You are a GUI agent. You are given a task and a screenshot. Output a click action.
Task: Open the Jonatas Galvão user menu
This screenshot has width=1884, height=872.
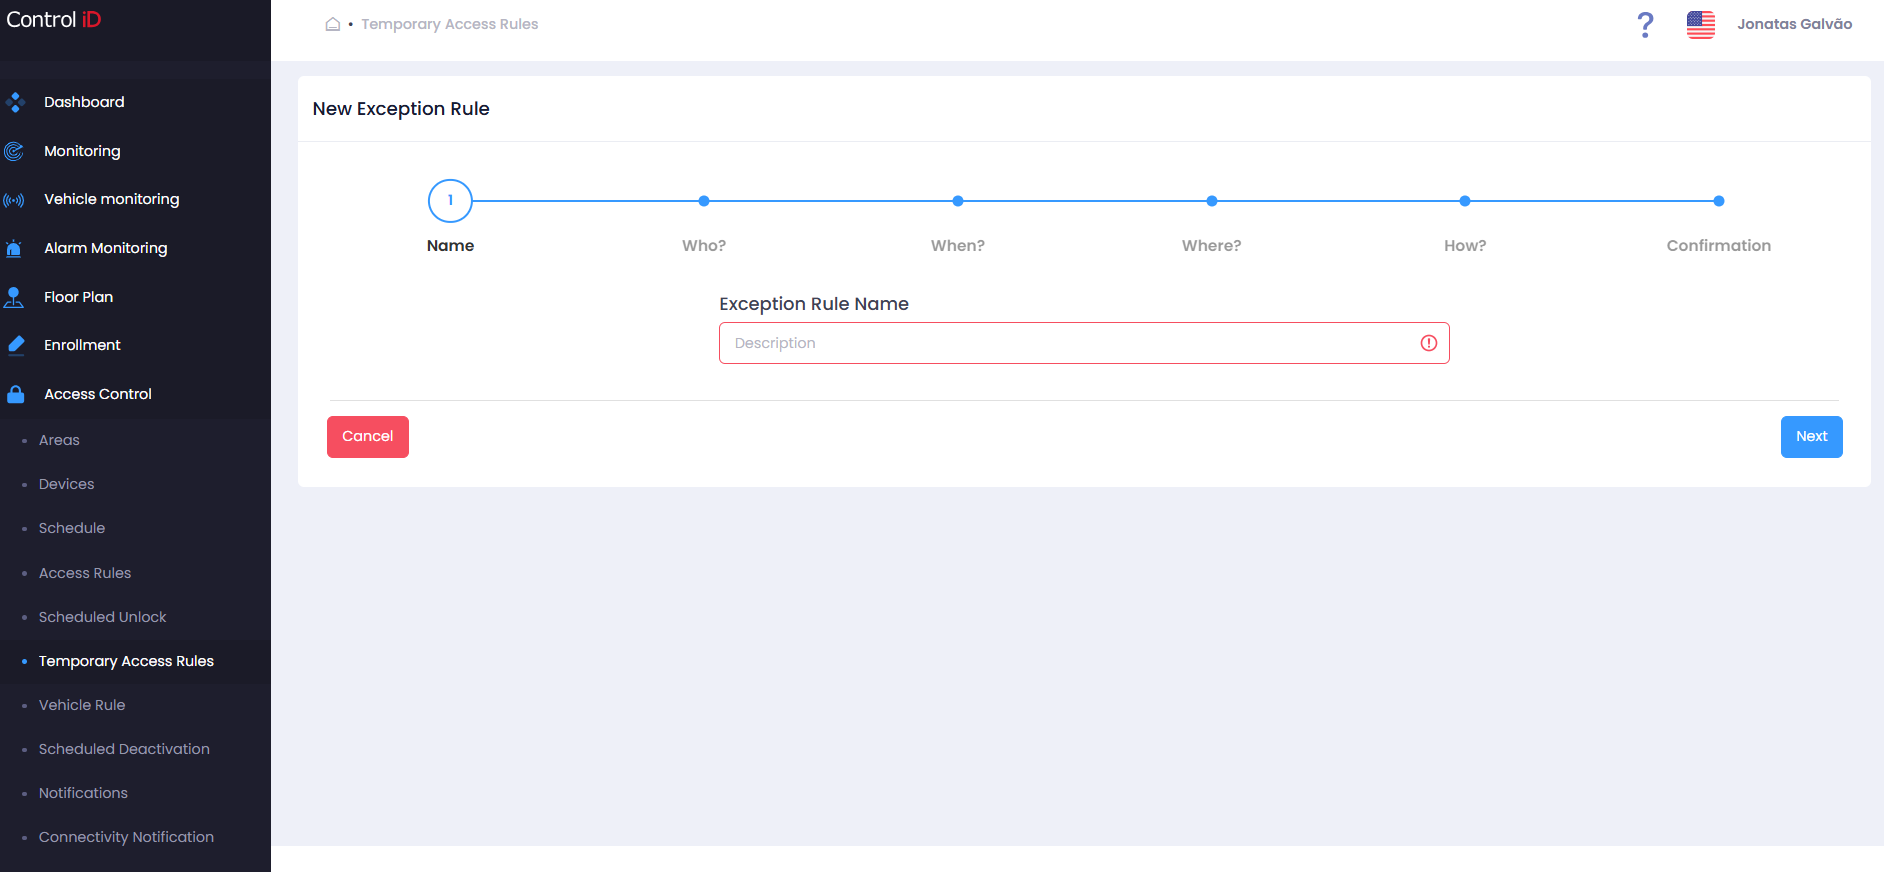(x=1794, y=24)
